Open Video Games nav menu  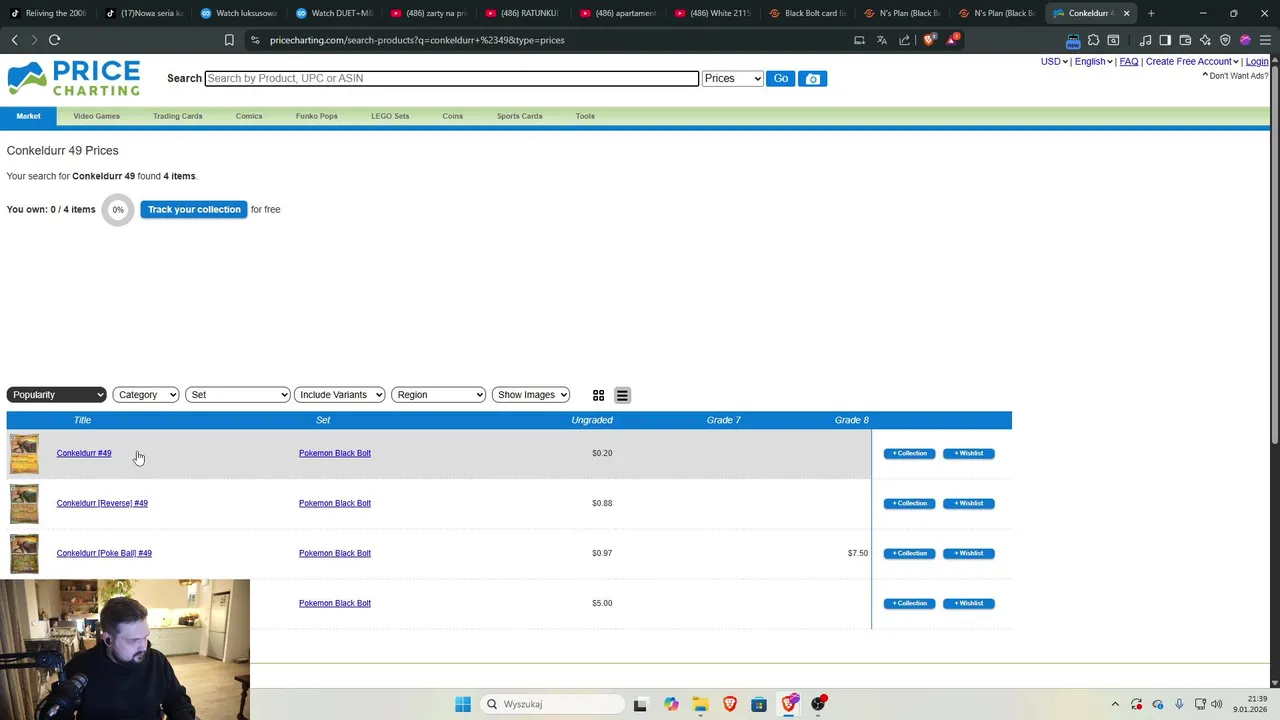coord(96,116)
